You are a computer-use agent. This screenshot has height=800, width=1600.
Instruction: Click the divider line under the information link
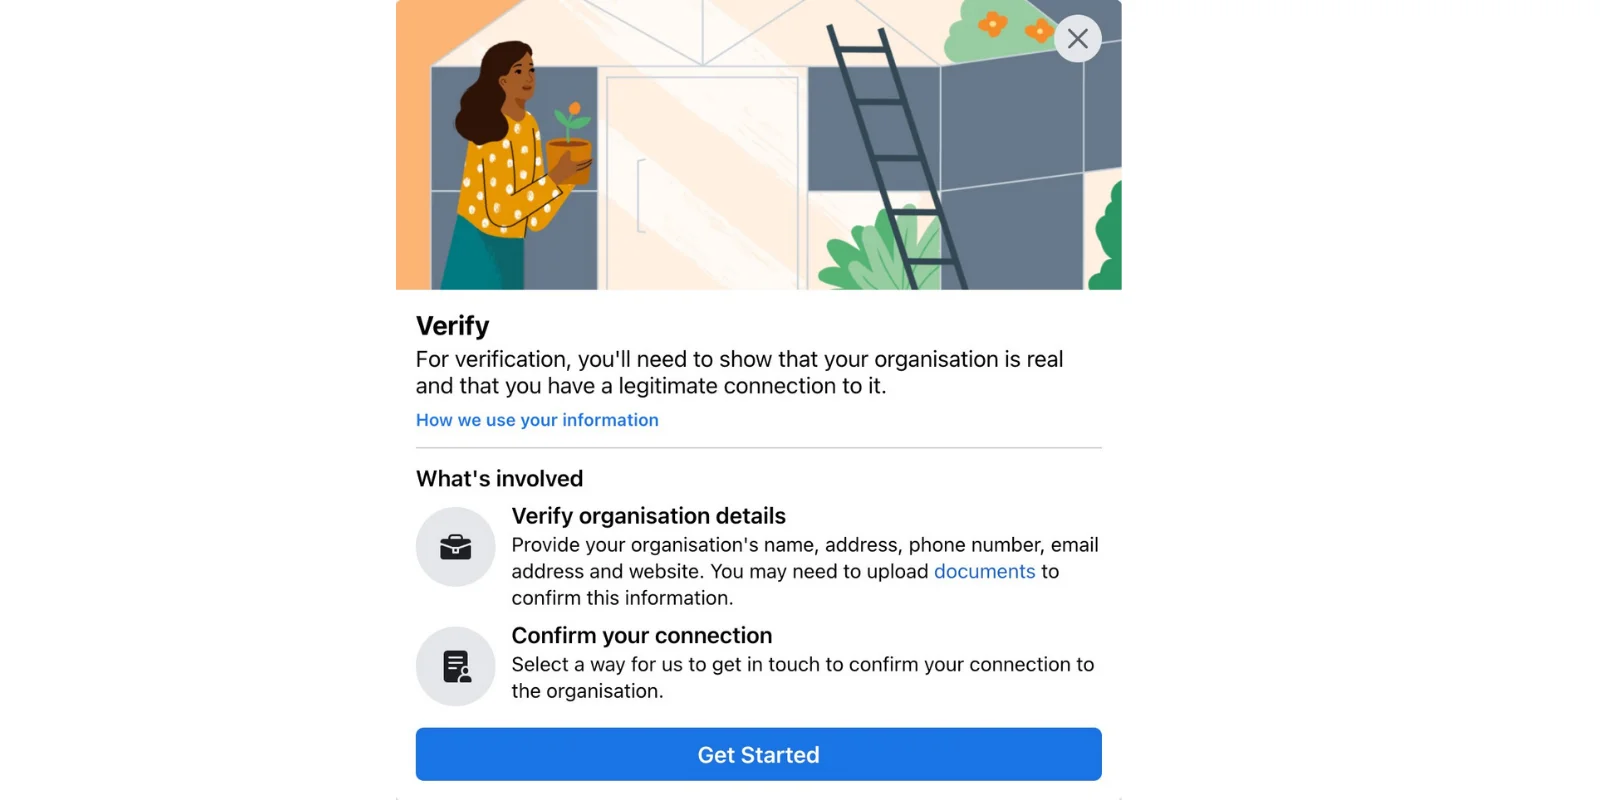[758, 446]
